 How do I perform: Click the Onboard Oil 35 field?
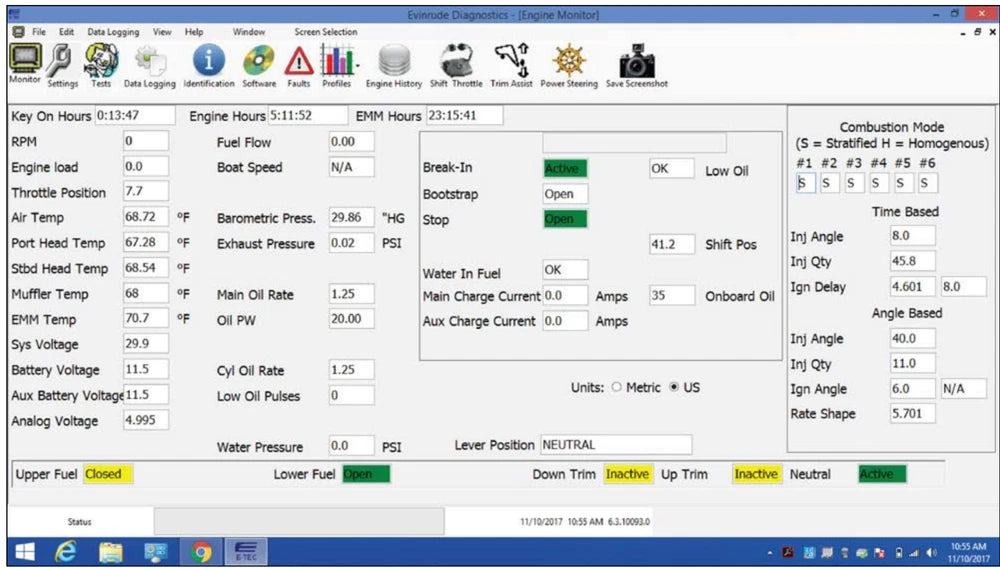pyautogui.click(x=672, y=295)
